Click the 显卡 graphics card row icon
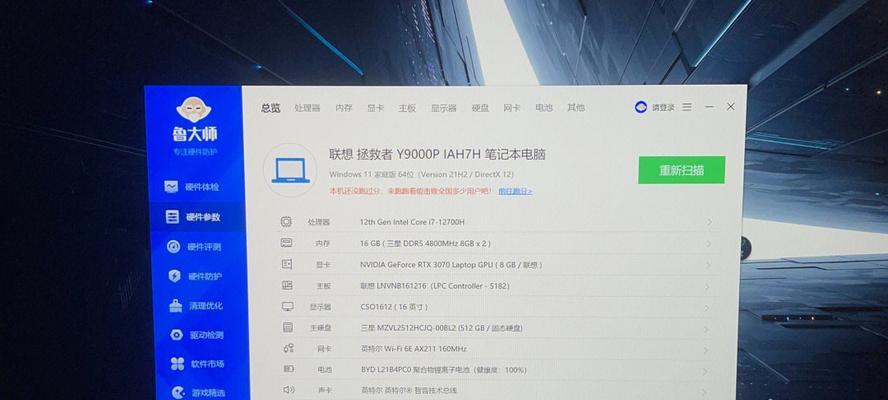Image resolution: width=888 pixels, height=400 pixels. 287,264
